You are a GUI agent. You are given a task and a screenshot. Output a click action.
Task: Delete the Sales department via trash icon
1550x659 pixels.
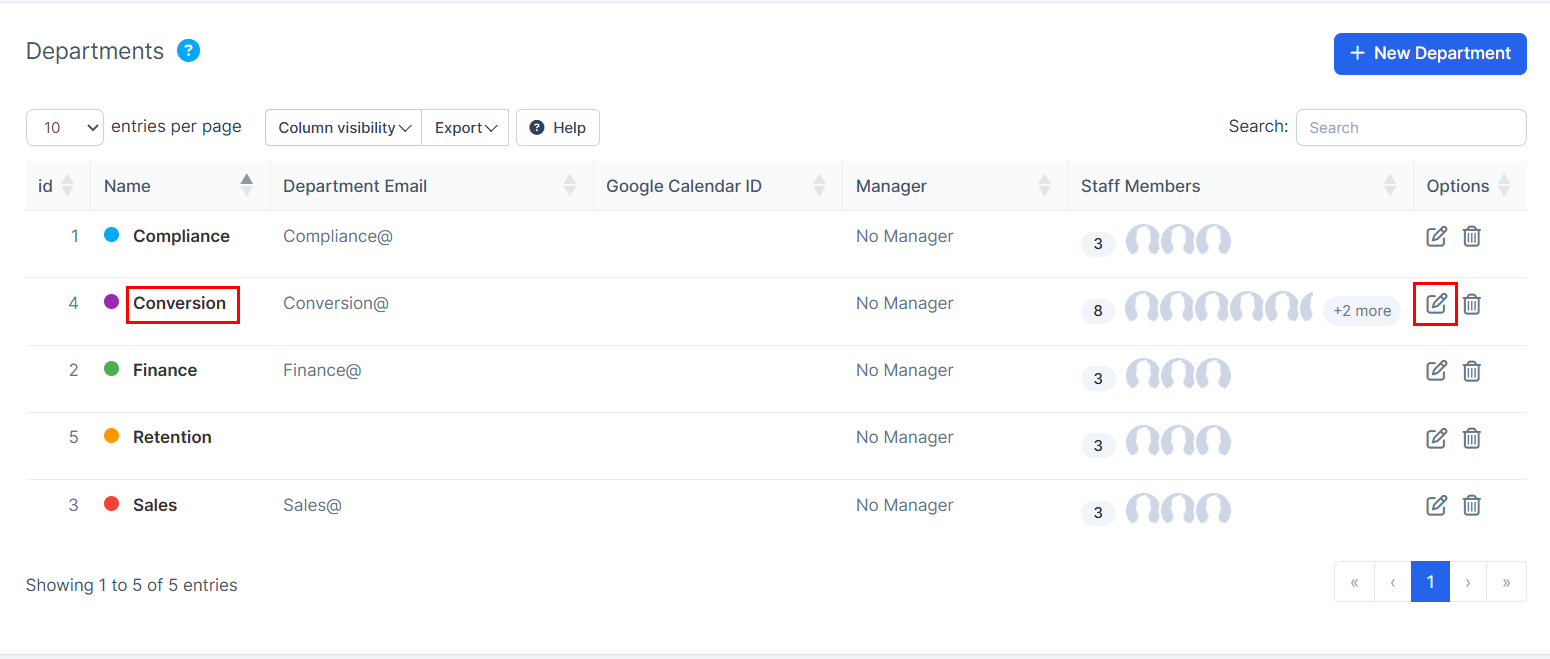click(1472, 505)
